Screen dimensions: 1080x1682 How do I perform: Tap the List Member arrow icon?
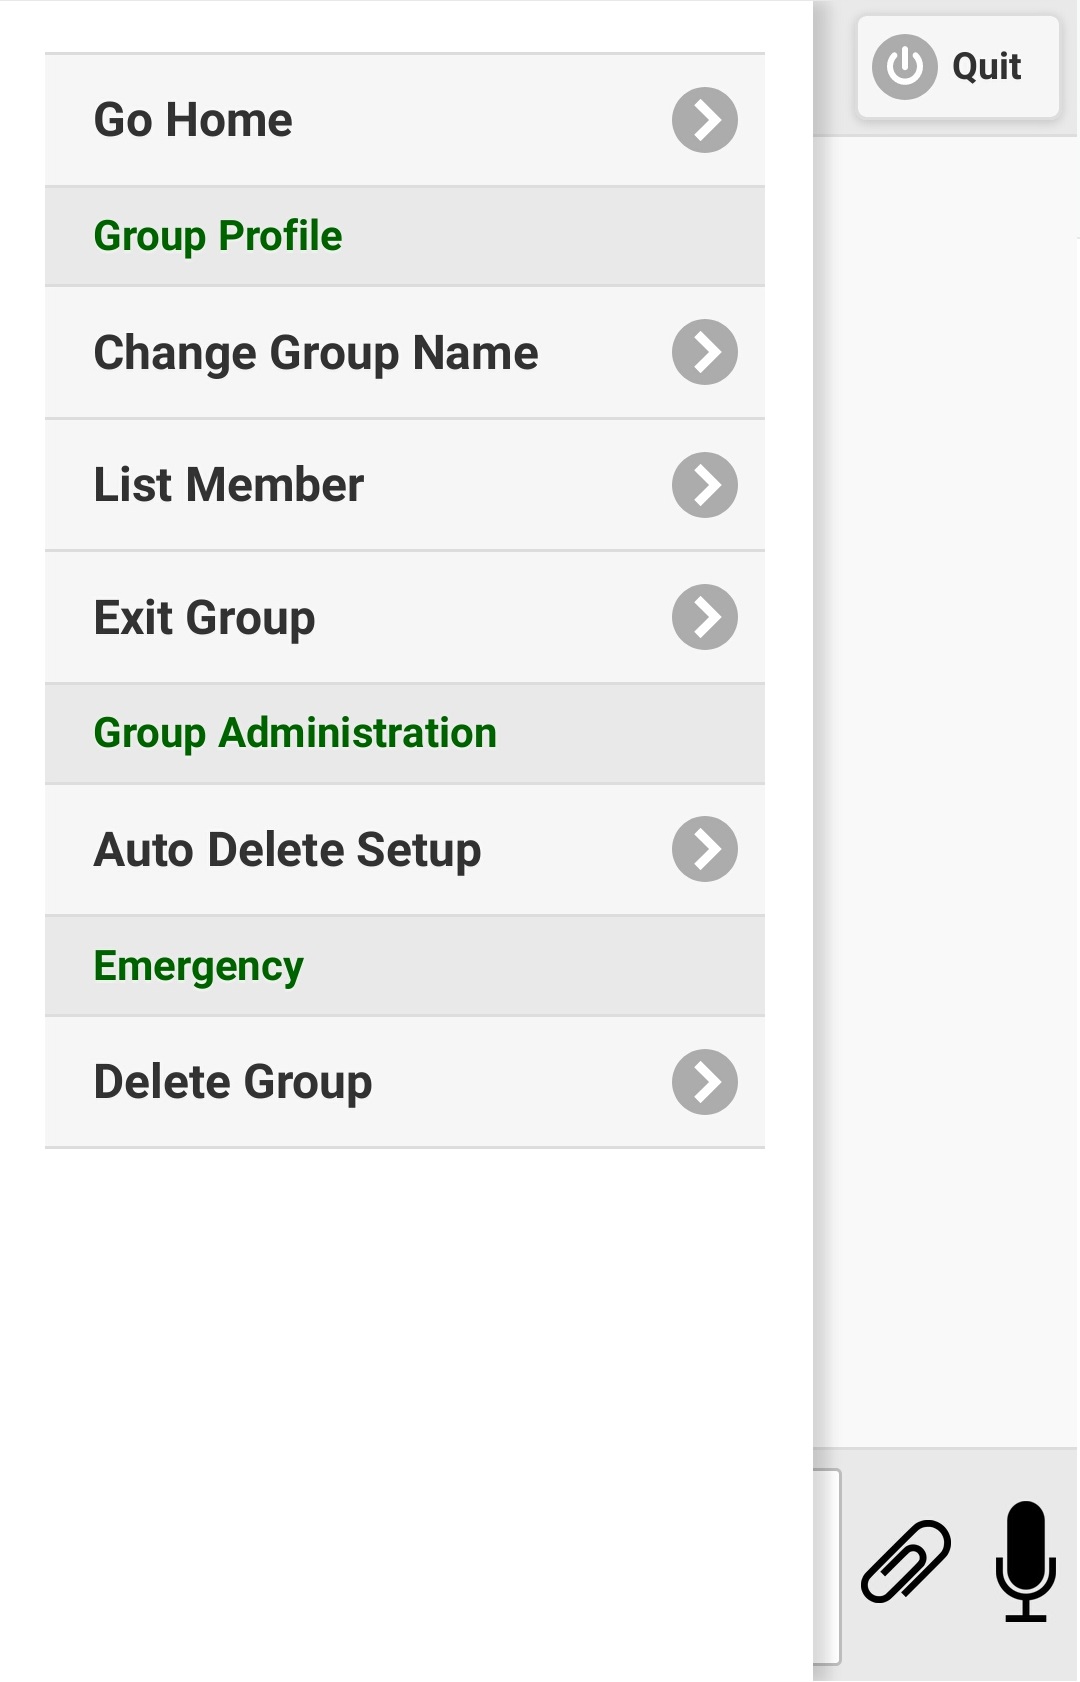coord(704,485)
